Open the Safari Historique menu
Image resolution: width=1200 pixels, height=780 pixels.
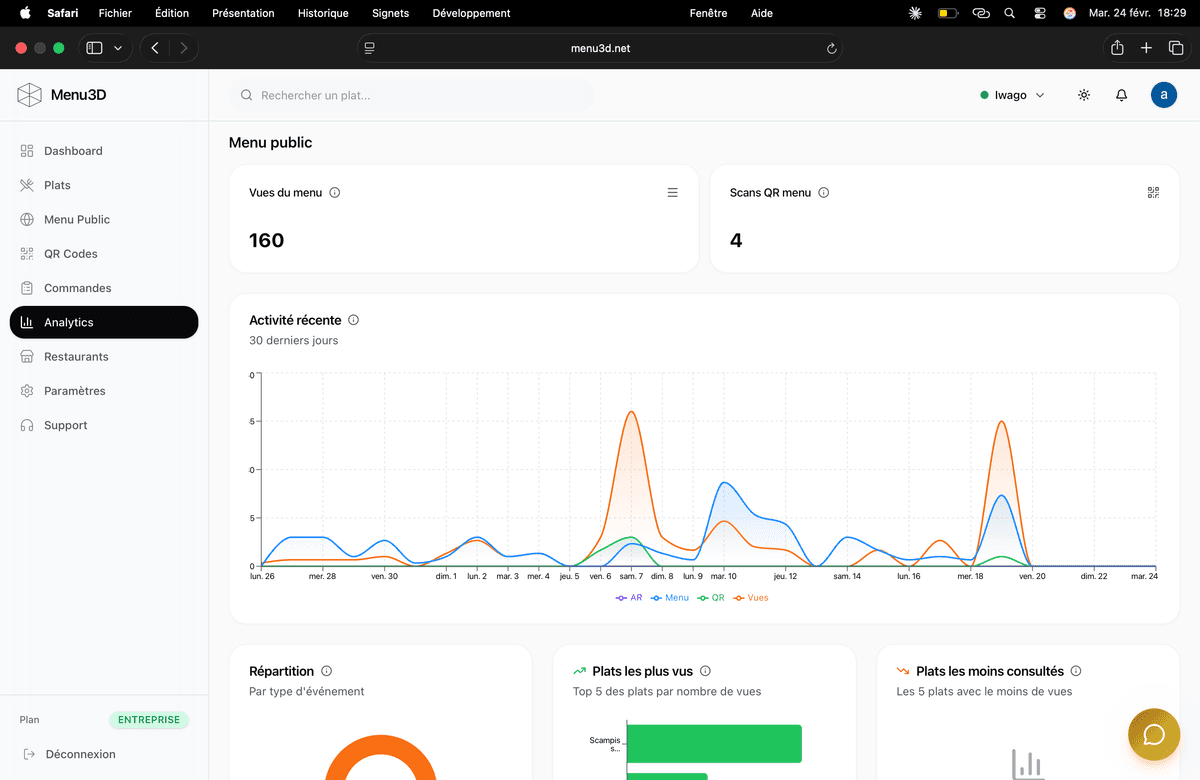click(323, 13)
